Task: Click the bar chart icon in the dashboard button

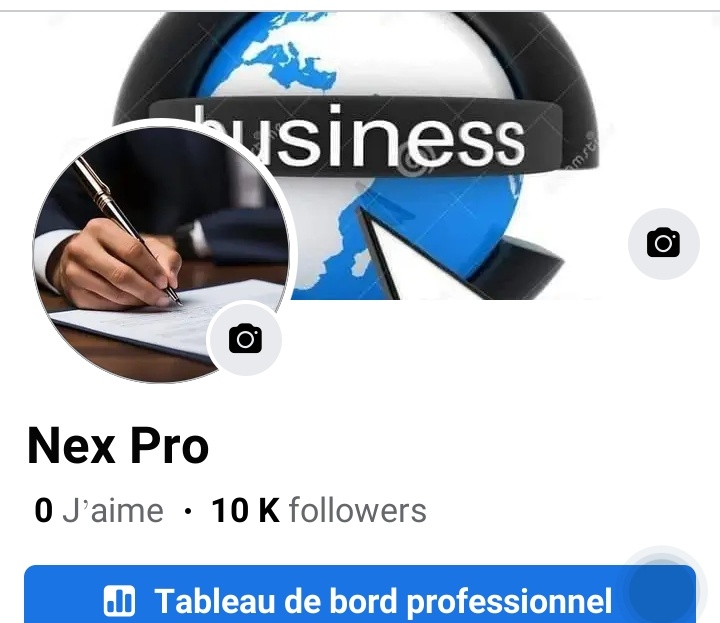Action: (x=119, y=600)
